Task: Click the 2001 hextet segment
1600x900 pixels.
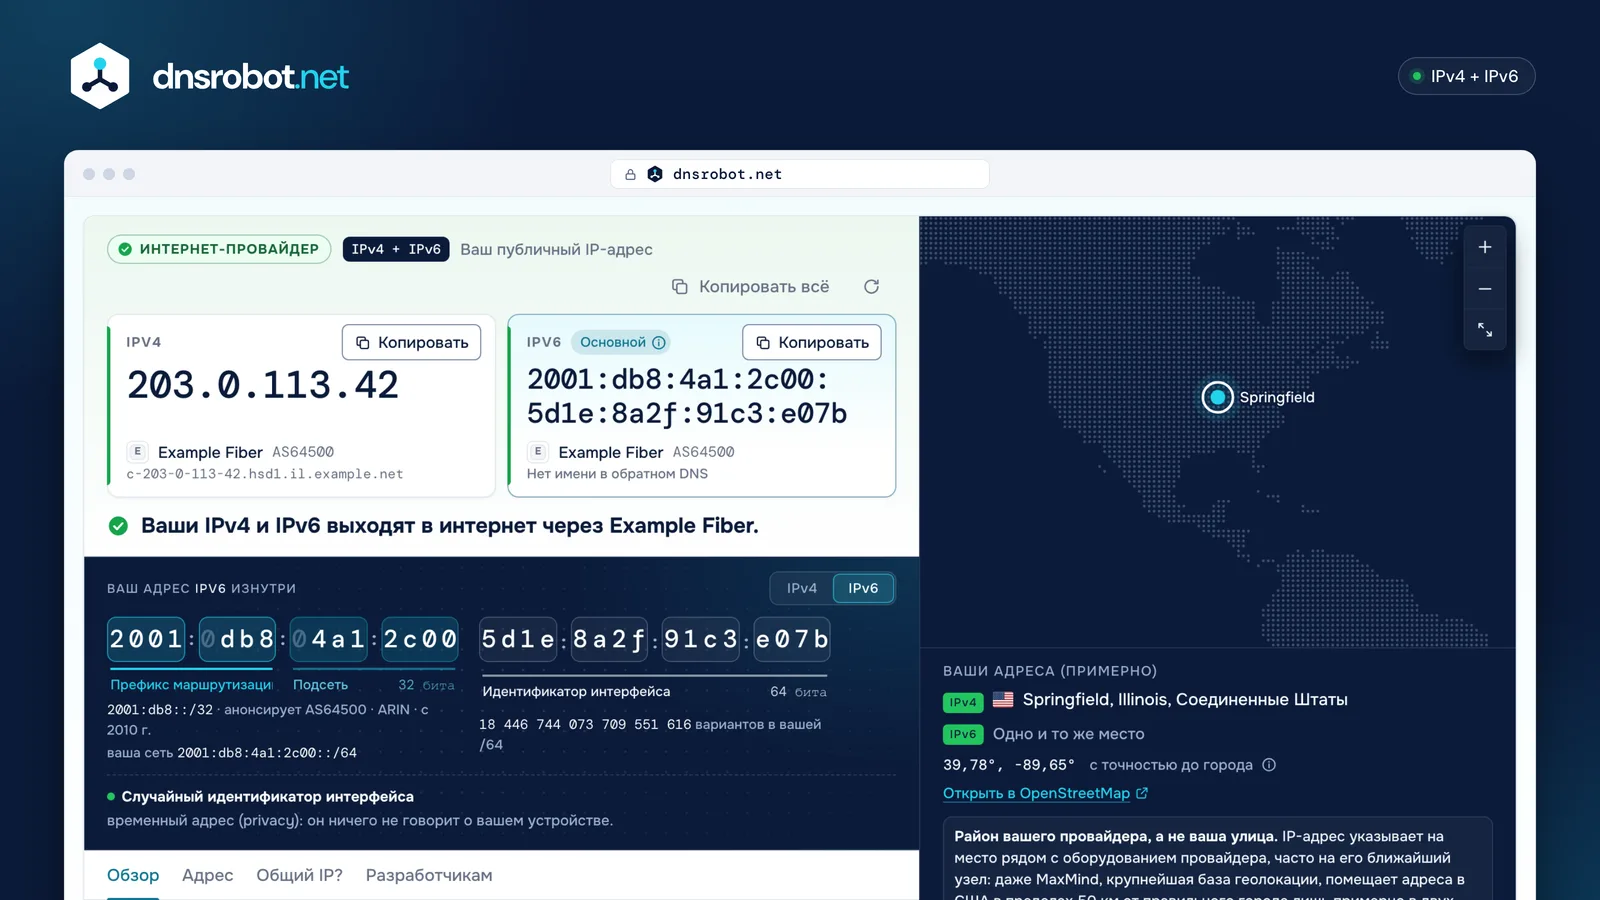Action: point(146,639)
